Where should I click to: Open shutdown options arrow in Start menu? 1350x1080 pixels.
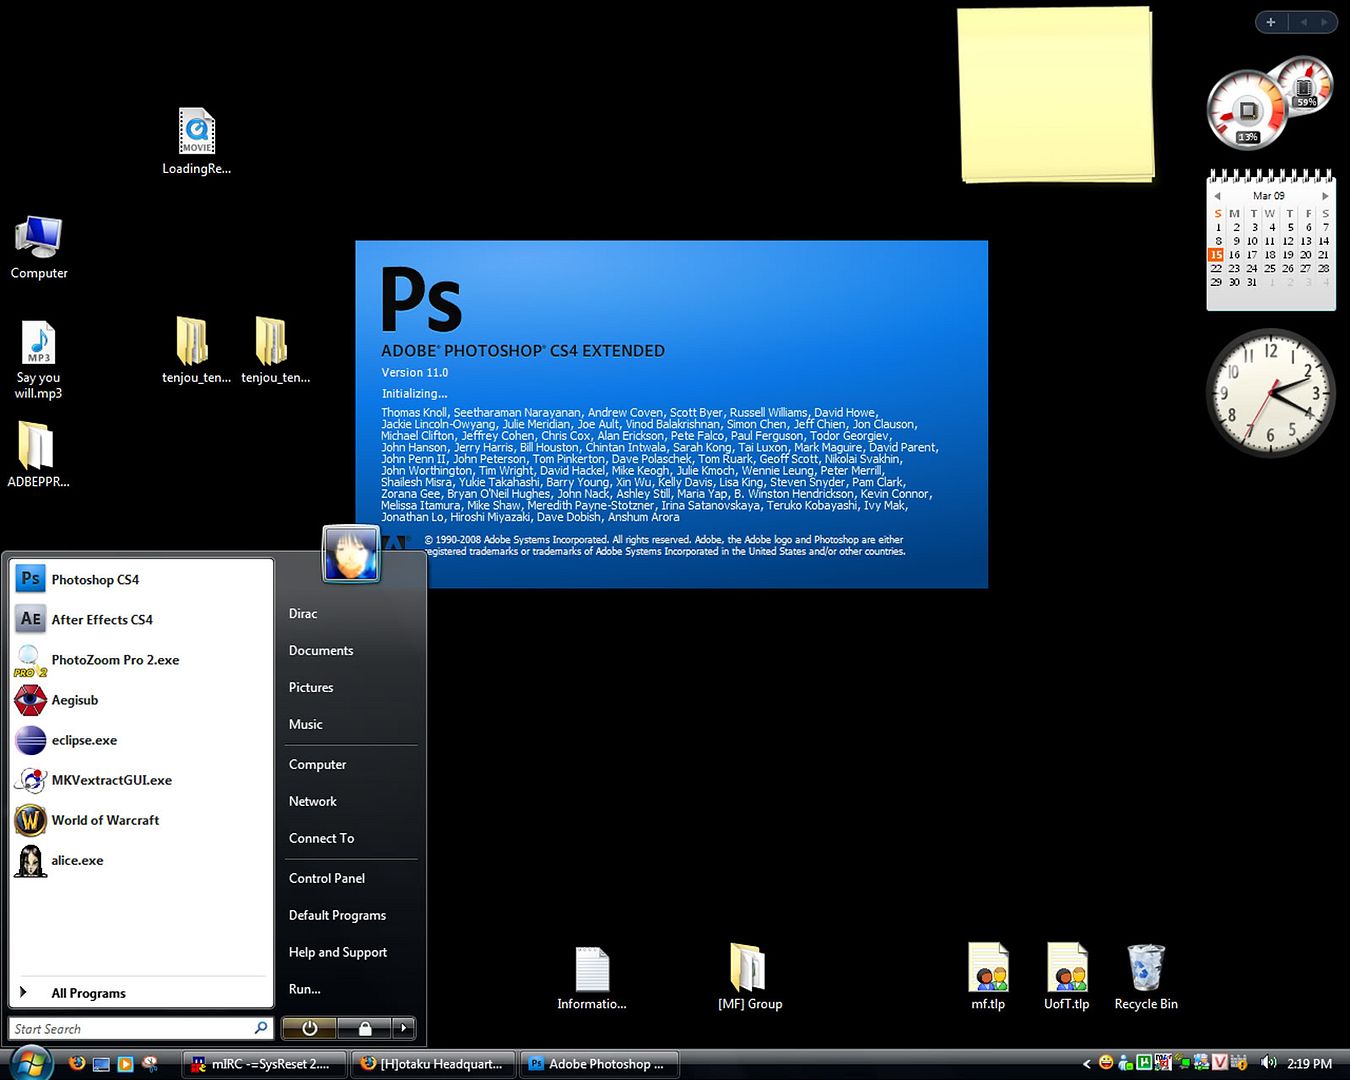pos(404,1027)
